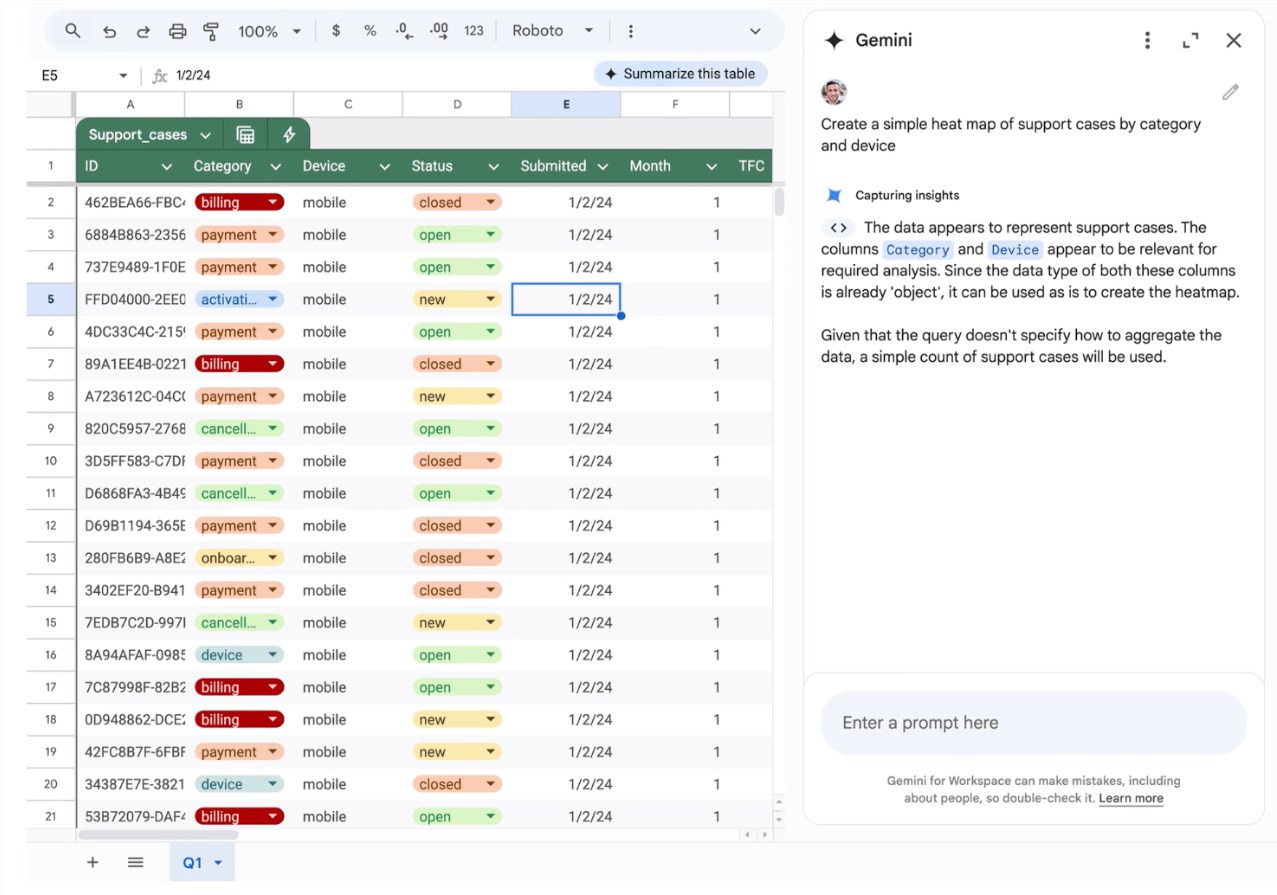
Task: Click the decrease decimal places icon
Action: tap(403, 31)
